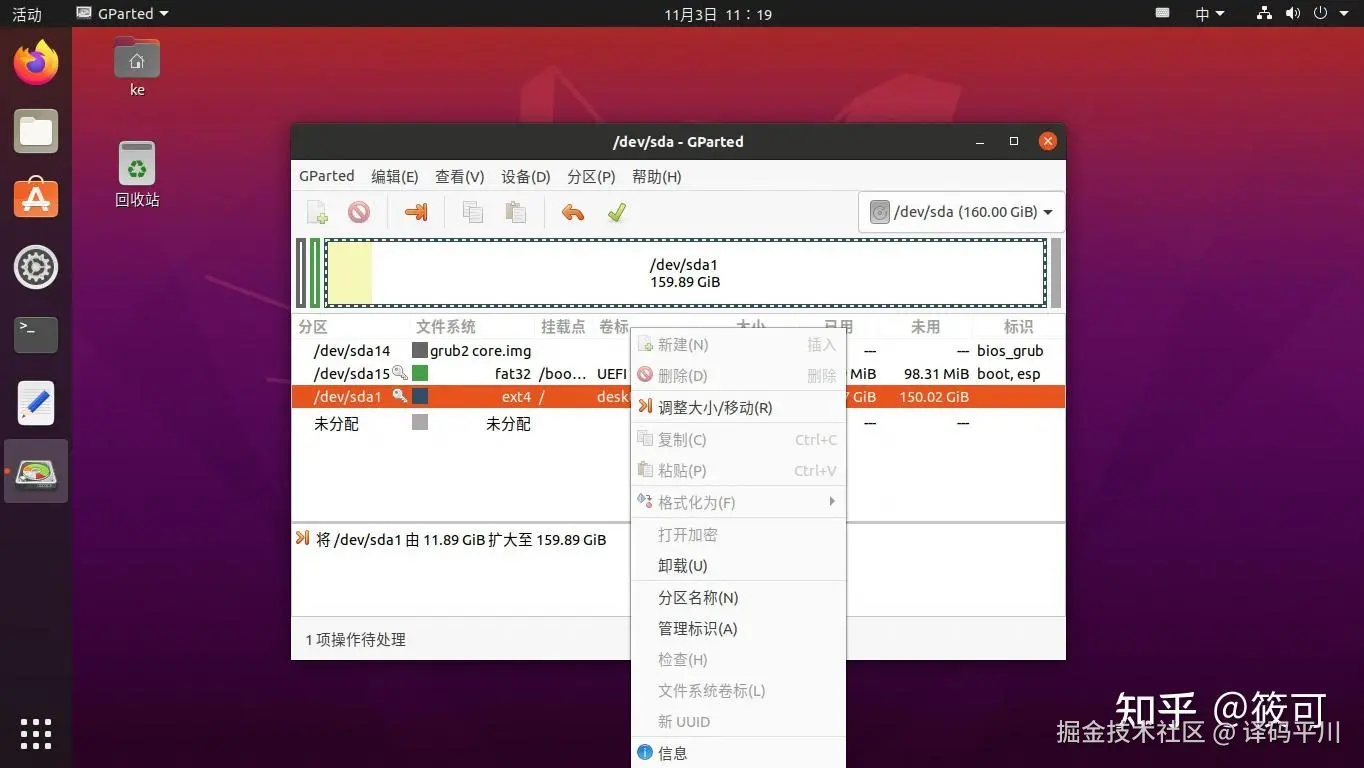Click the 分区 column header
1364x768 pixels.
click(313, 326)
